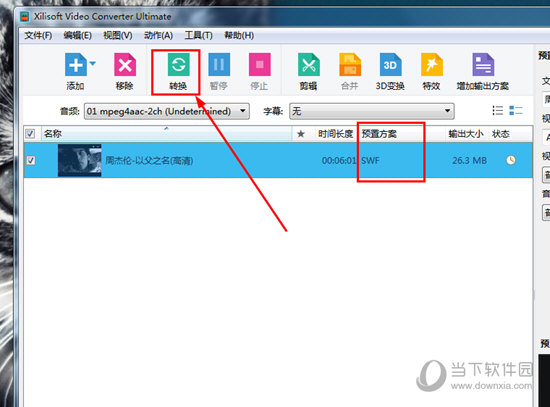Open the 帮助(H) menu
550x407 pixels.
239,35
